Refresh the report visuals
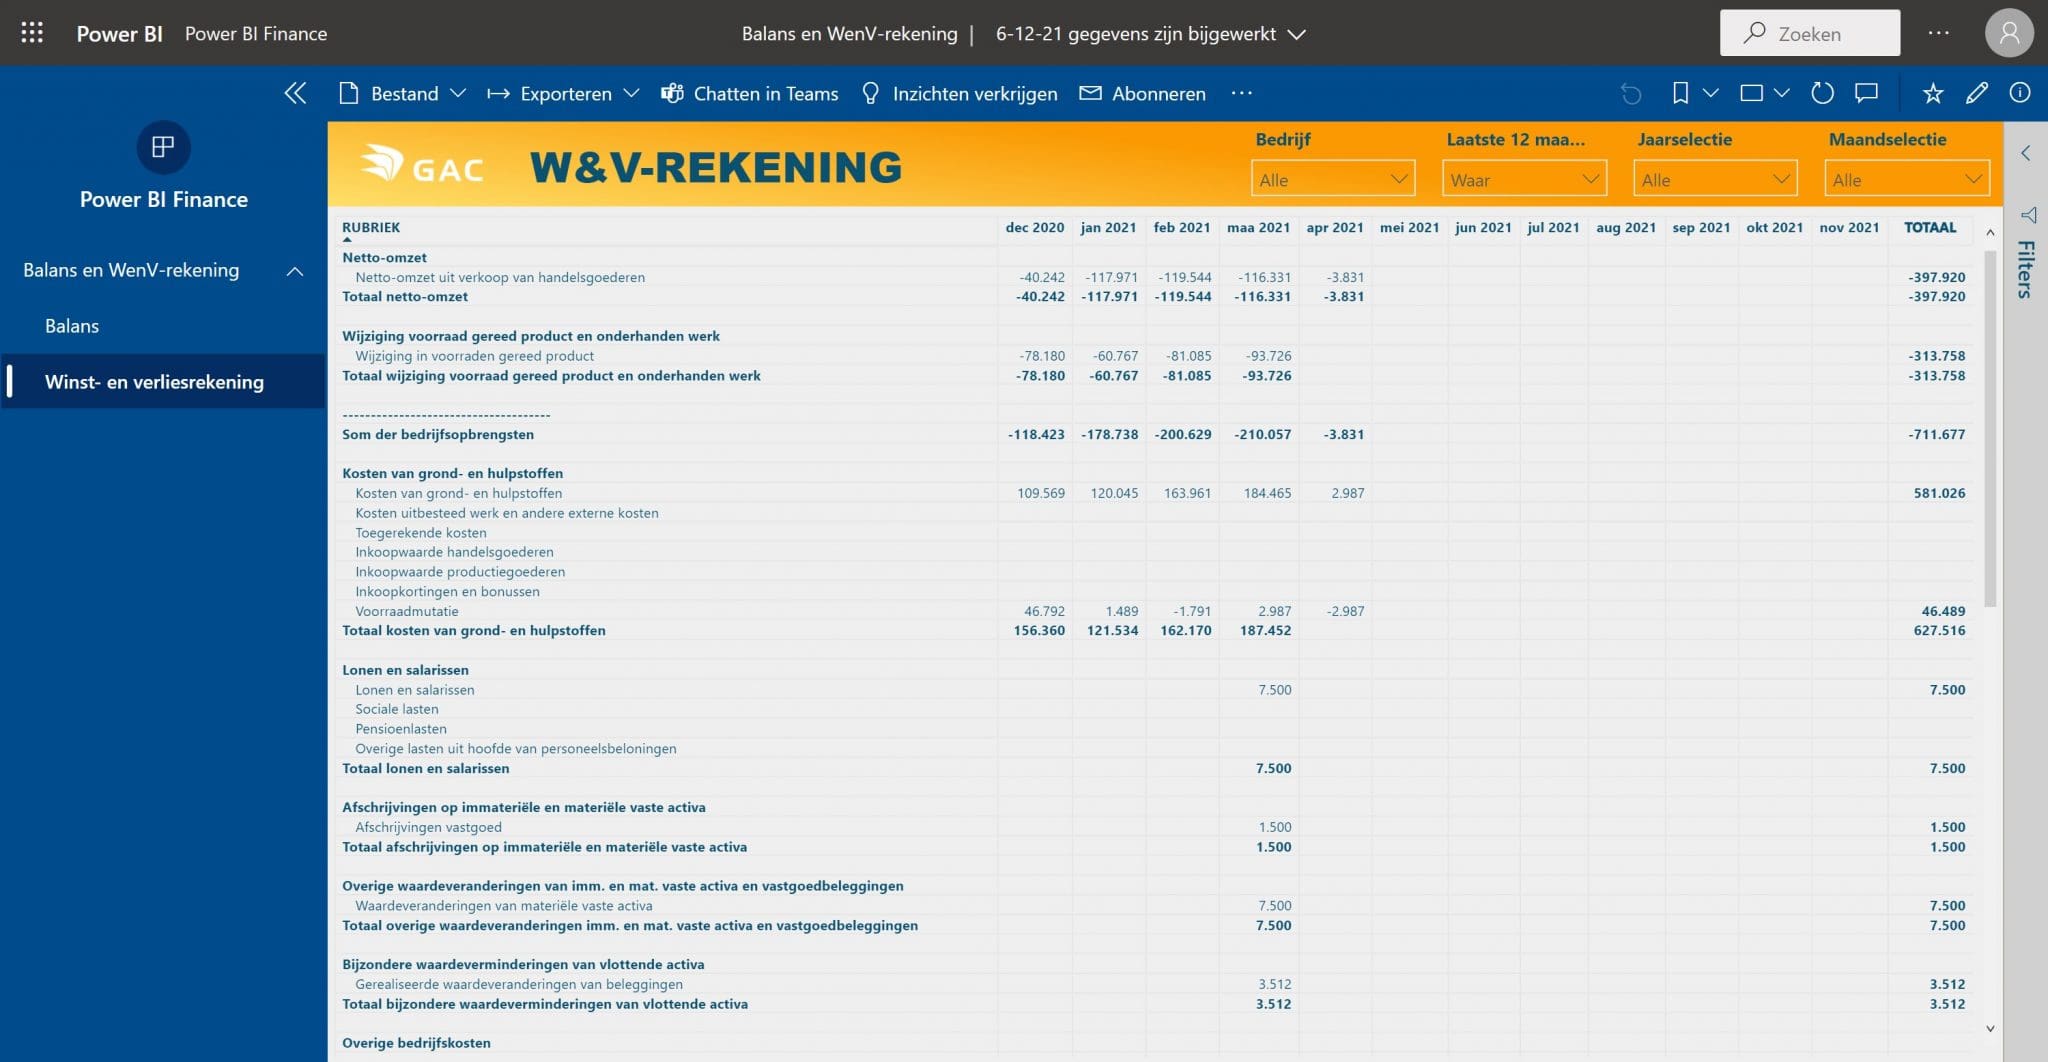Image resolution: width=2048 pixels, height=1062 pixels. (1822, 93)
